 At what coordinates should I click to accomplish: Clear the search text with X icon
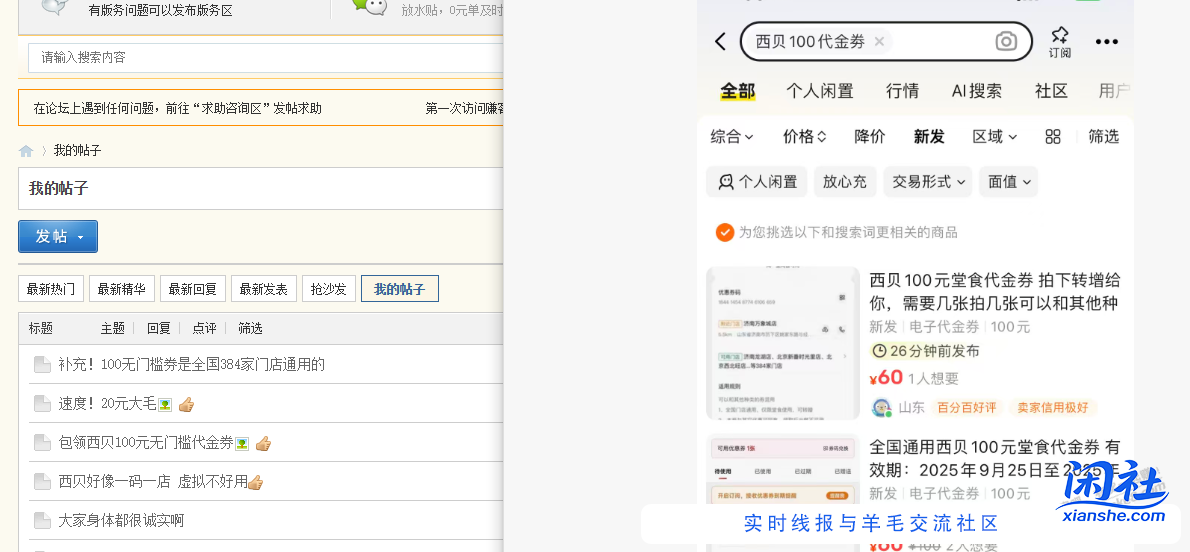(879, 42)
